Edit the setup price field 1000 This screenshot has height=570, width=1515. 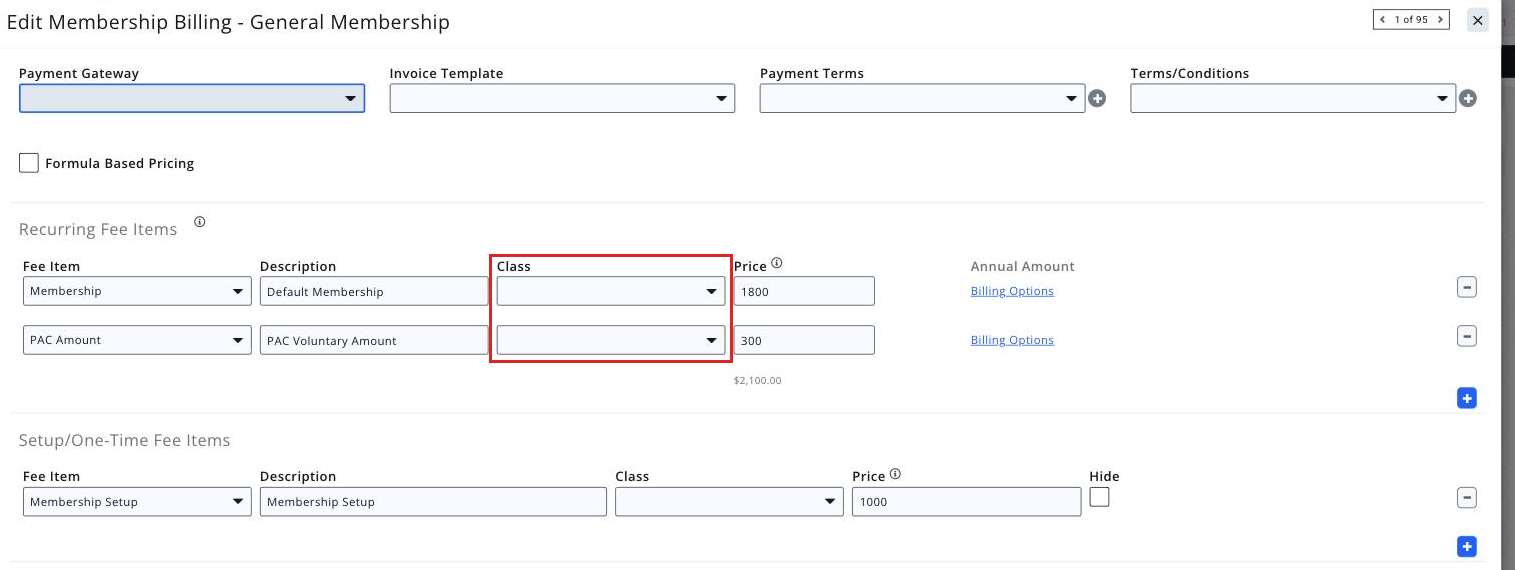(x=966, y=501)
